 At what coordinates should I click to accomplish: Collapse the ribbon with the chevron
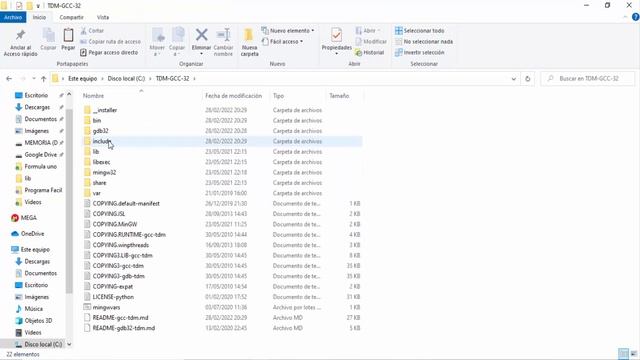pyautogui.click(x=625, y=17)
